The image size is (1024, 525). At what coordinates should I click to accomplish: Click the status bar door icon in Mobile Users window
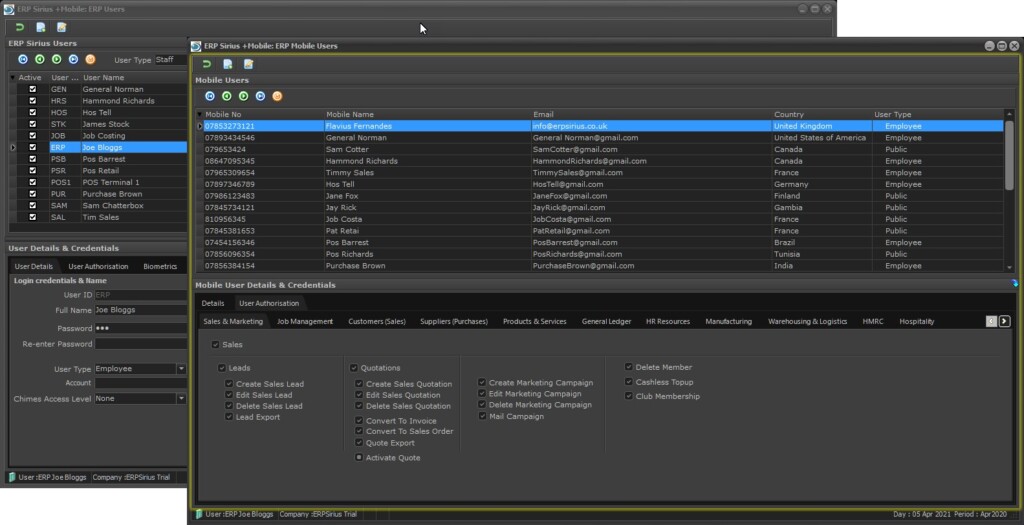199,514
